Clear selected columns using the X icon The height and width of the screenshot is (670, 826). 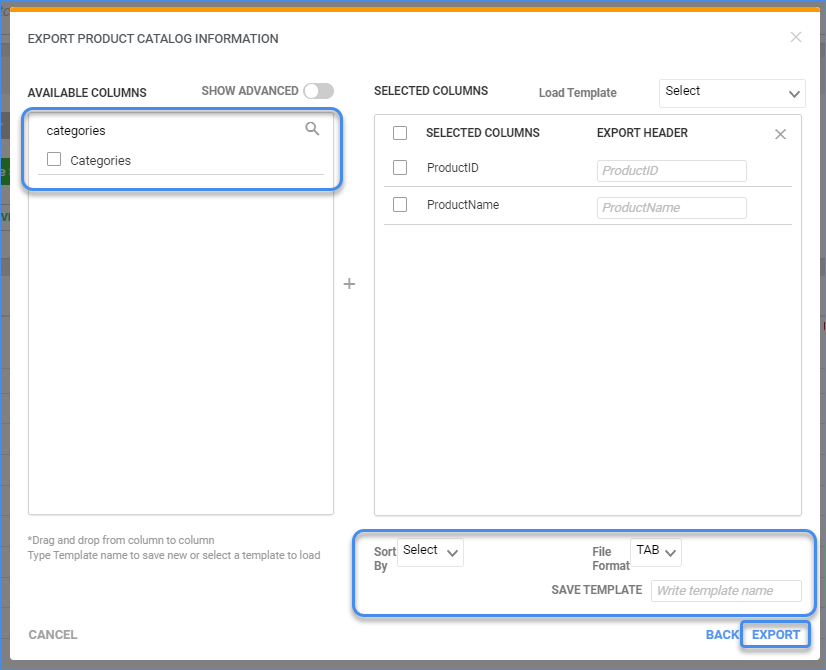(x=780, y=132)
